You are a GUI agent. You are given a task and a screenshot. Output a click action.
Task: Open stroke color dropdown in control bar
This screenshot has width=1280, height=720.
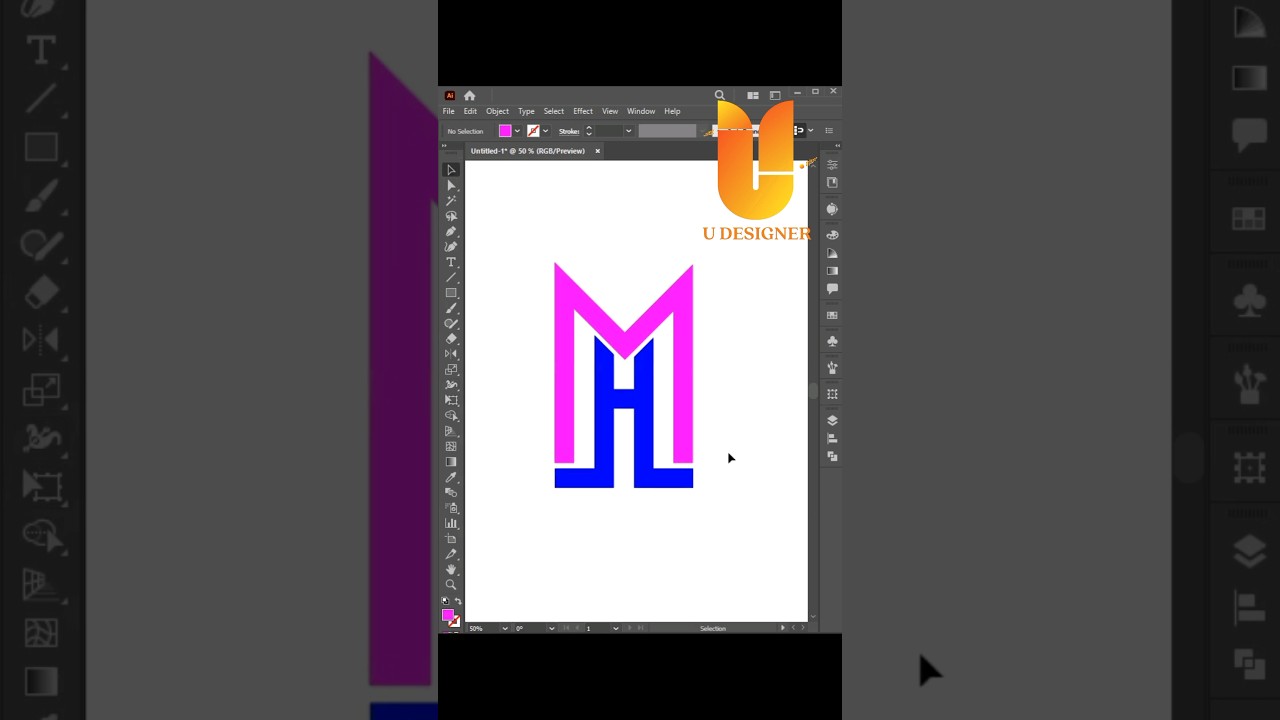(x=545, y=131)
